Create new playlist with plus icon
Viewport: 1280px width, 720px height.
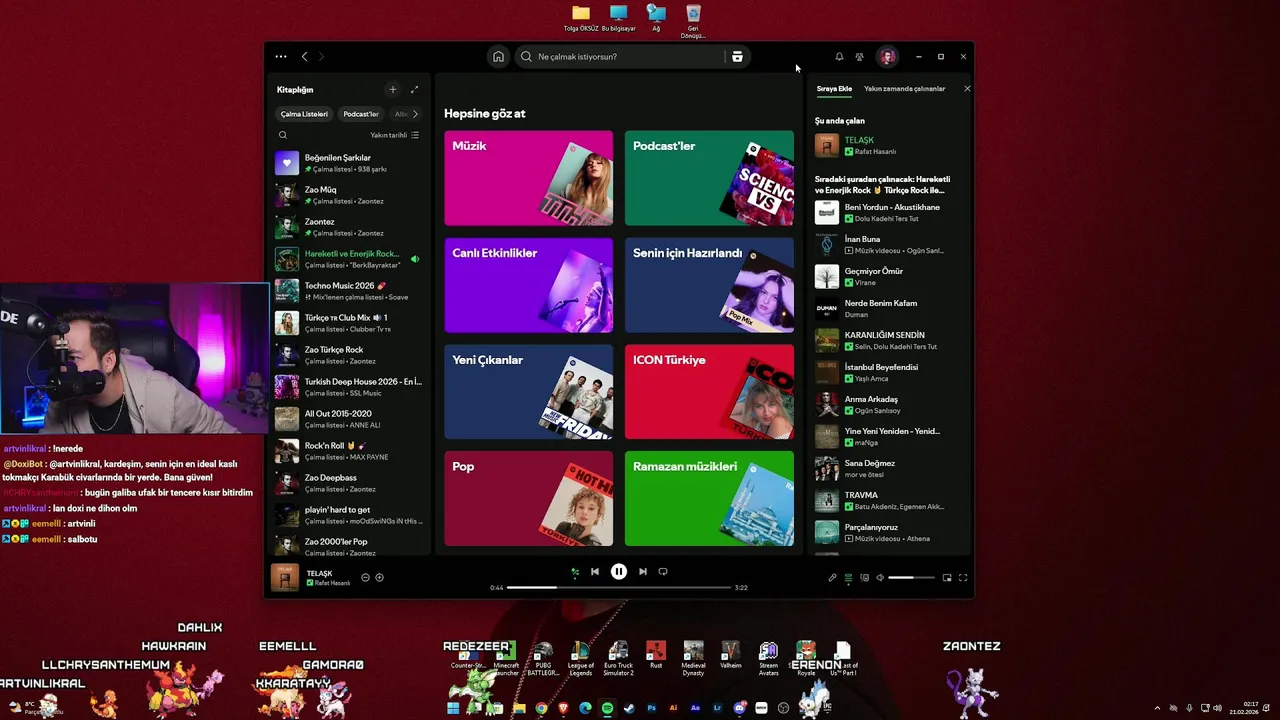(392, 90)
